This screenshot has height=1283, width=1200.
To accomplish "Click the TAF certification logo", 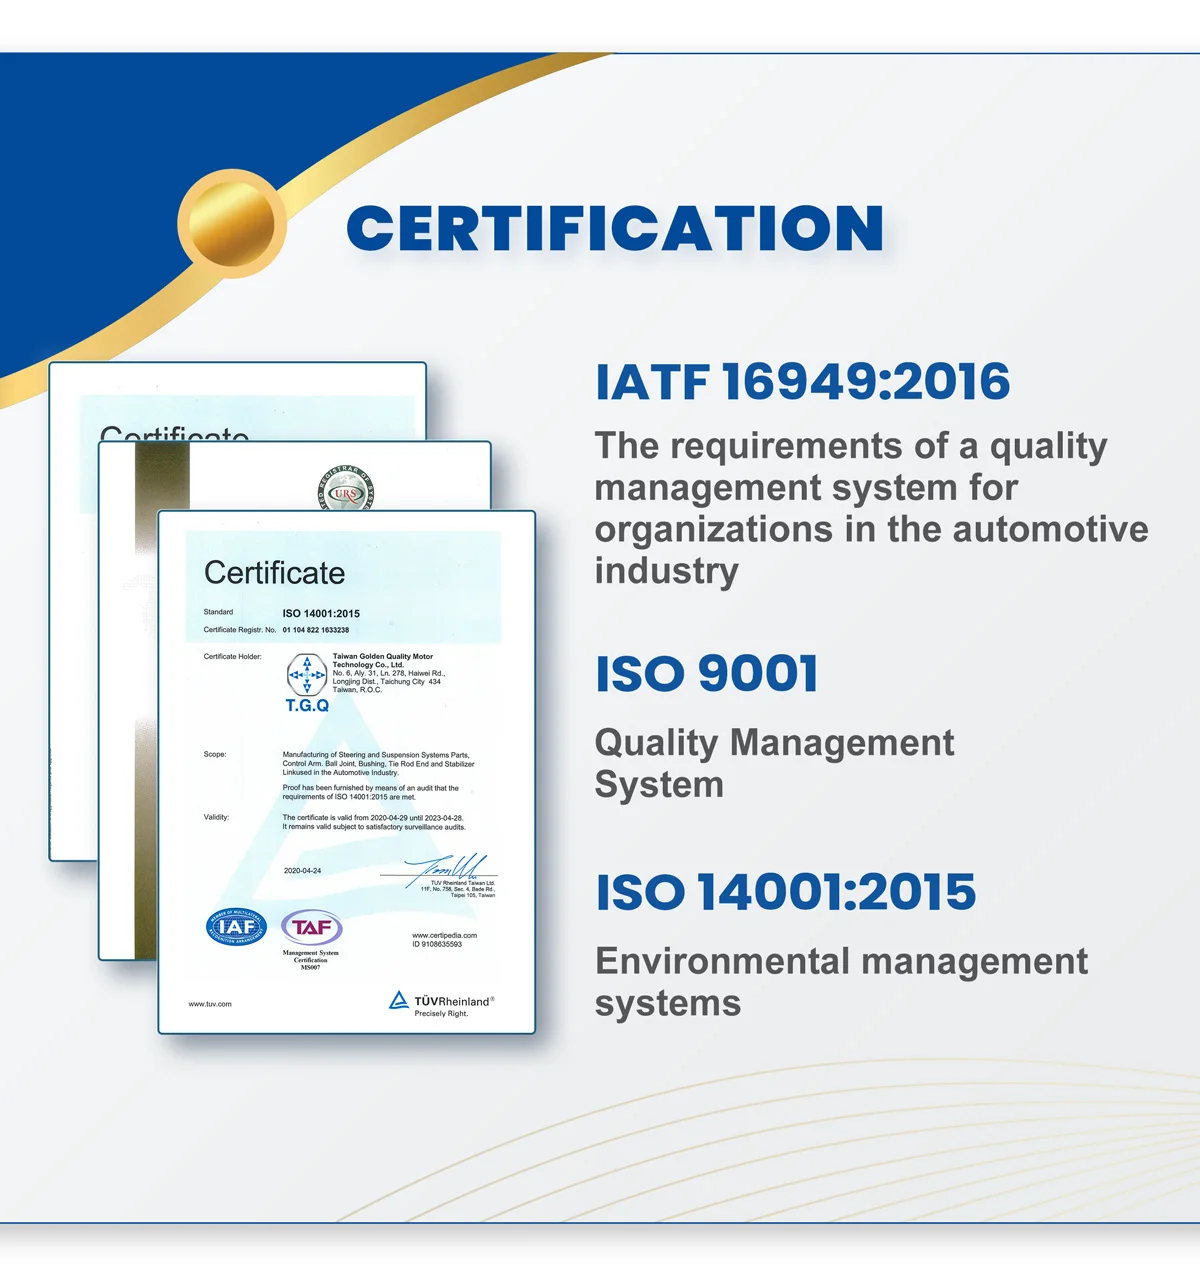I will tap(311, 928).
